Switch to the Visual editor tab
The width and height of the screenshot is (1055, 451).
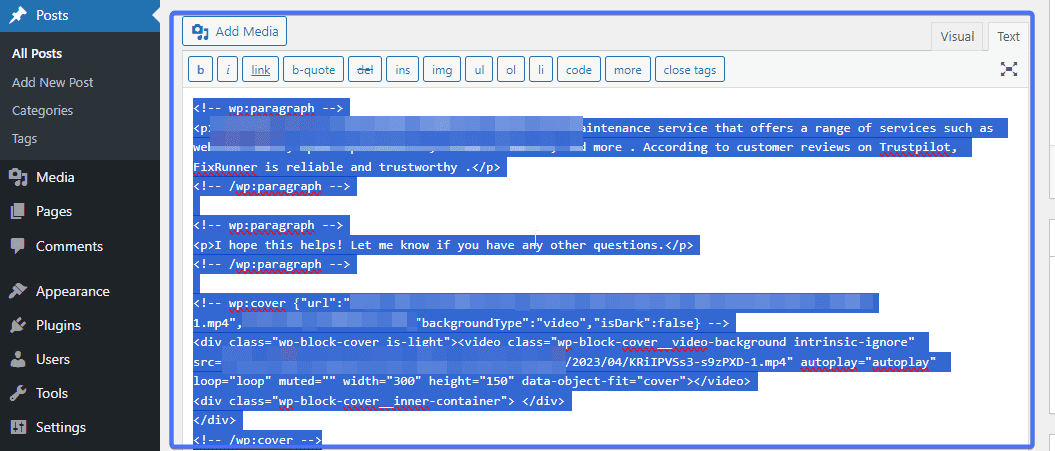[x=957, y=36]
